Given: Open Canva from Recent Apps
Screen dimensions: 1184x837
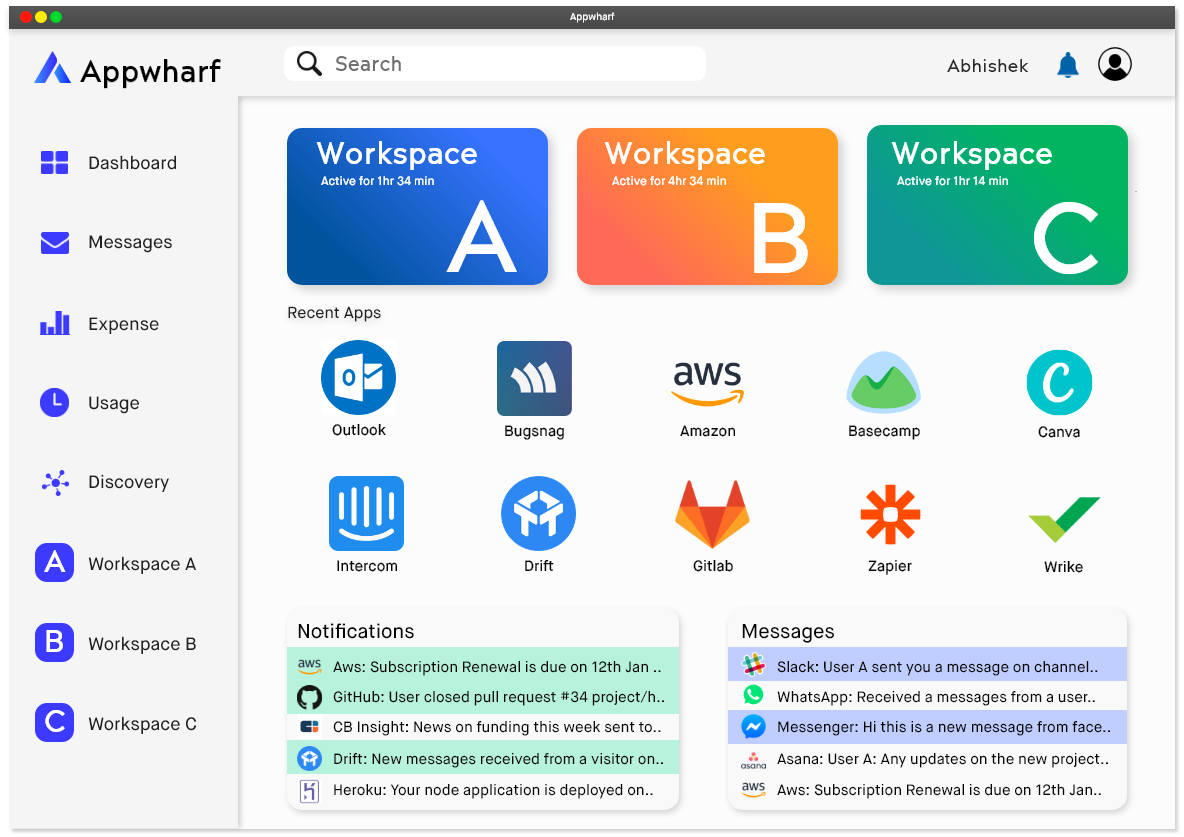Looking at the screenshot, I should click(1059, 383).
